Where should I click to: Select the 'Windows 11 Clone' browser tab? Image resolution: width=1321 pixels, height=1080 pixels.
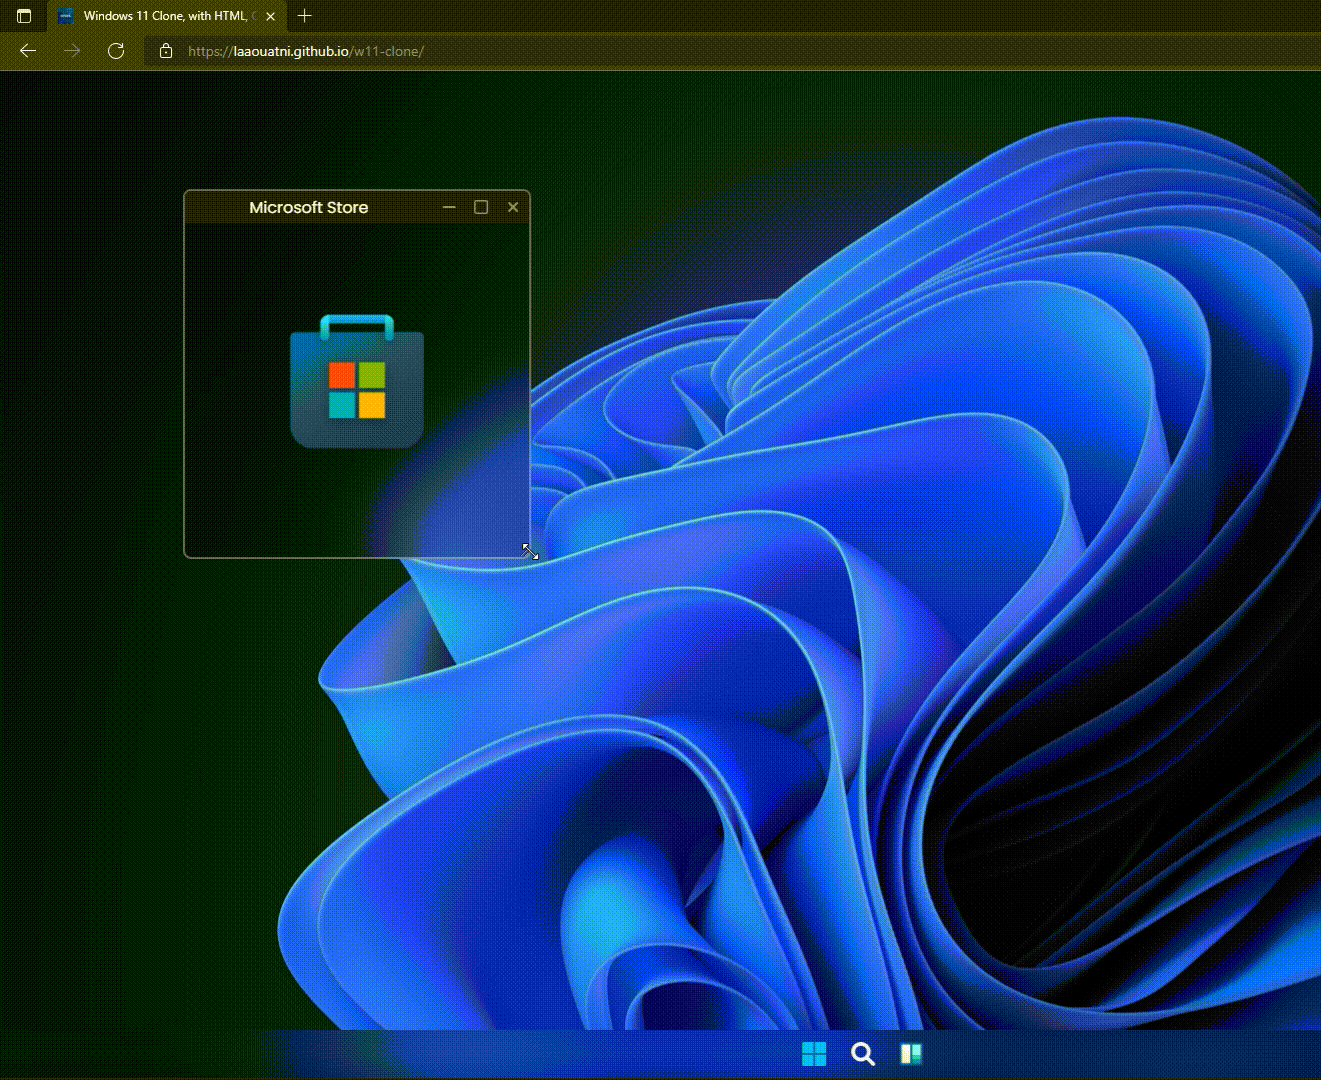pyautogui.click(x=160, y=16)
